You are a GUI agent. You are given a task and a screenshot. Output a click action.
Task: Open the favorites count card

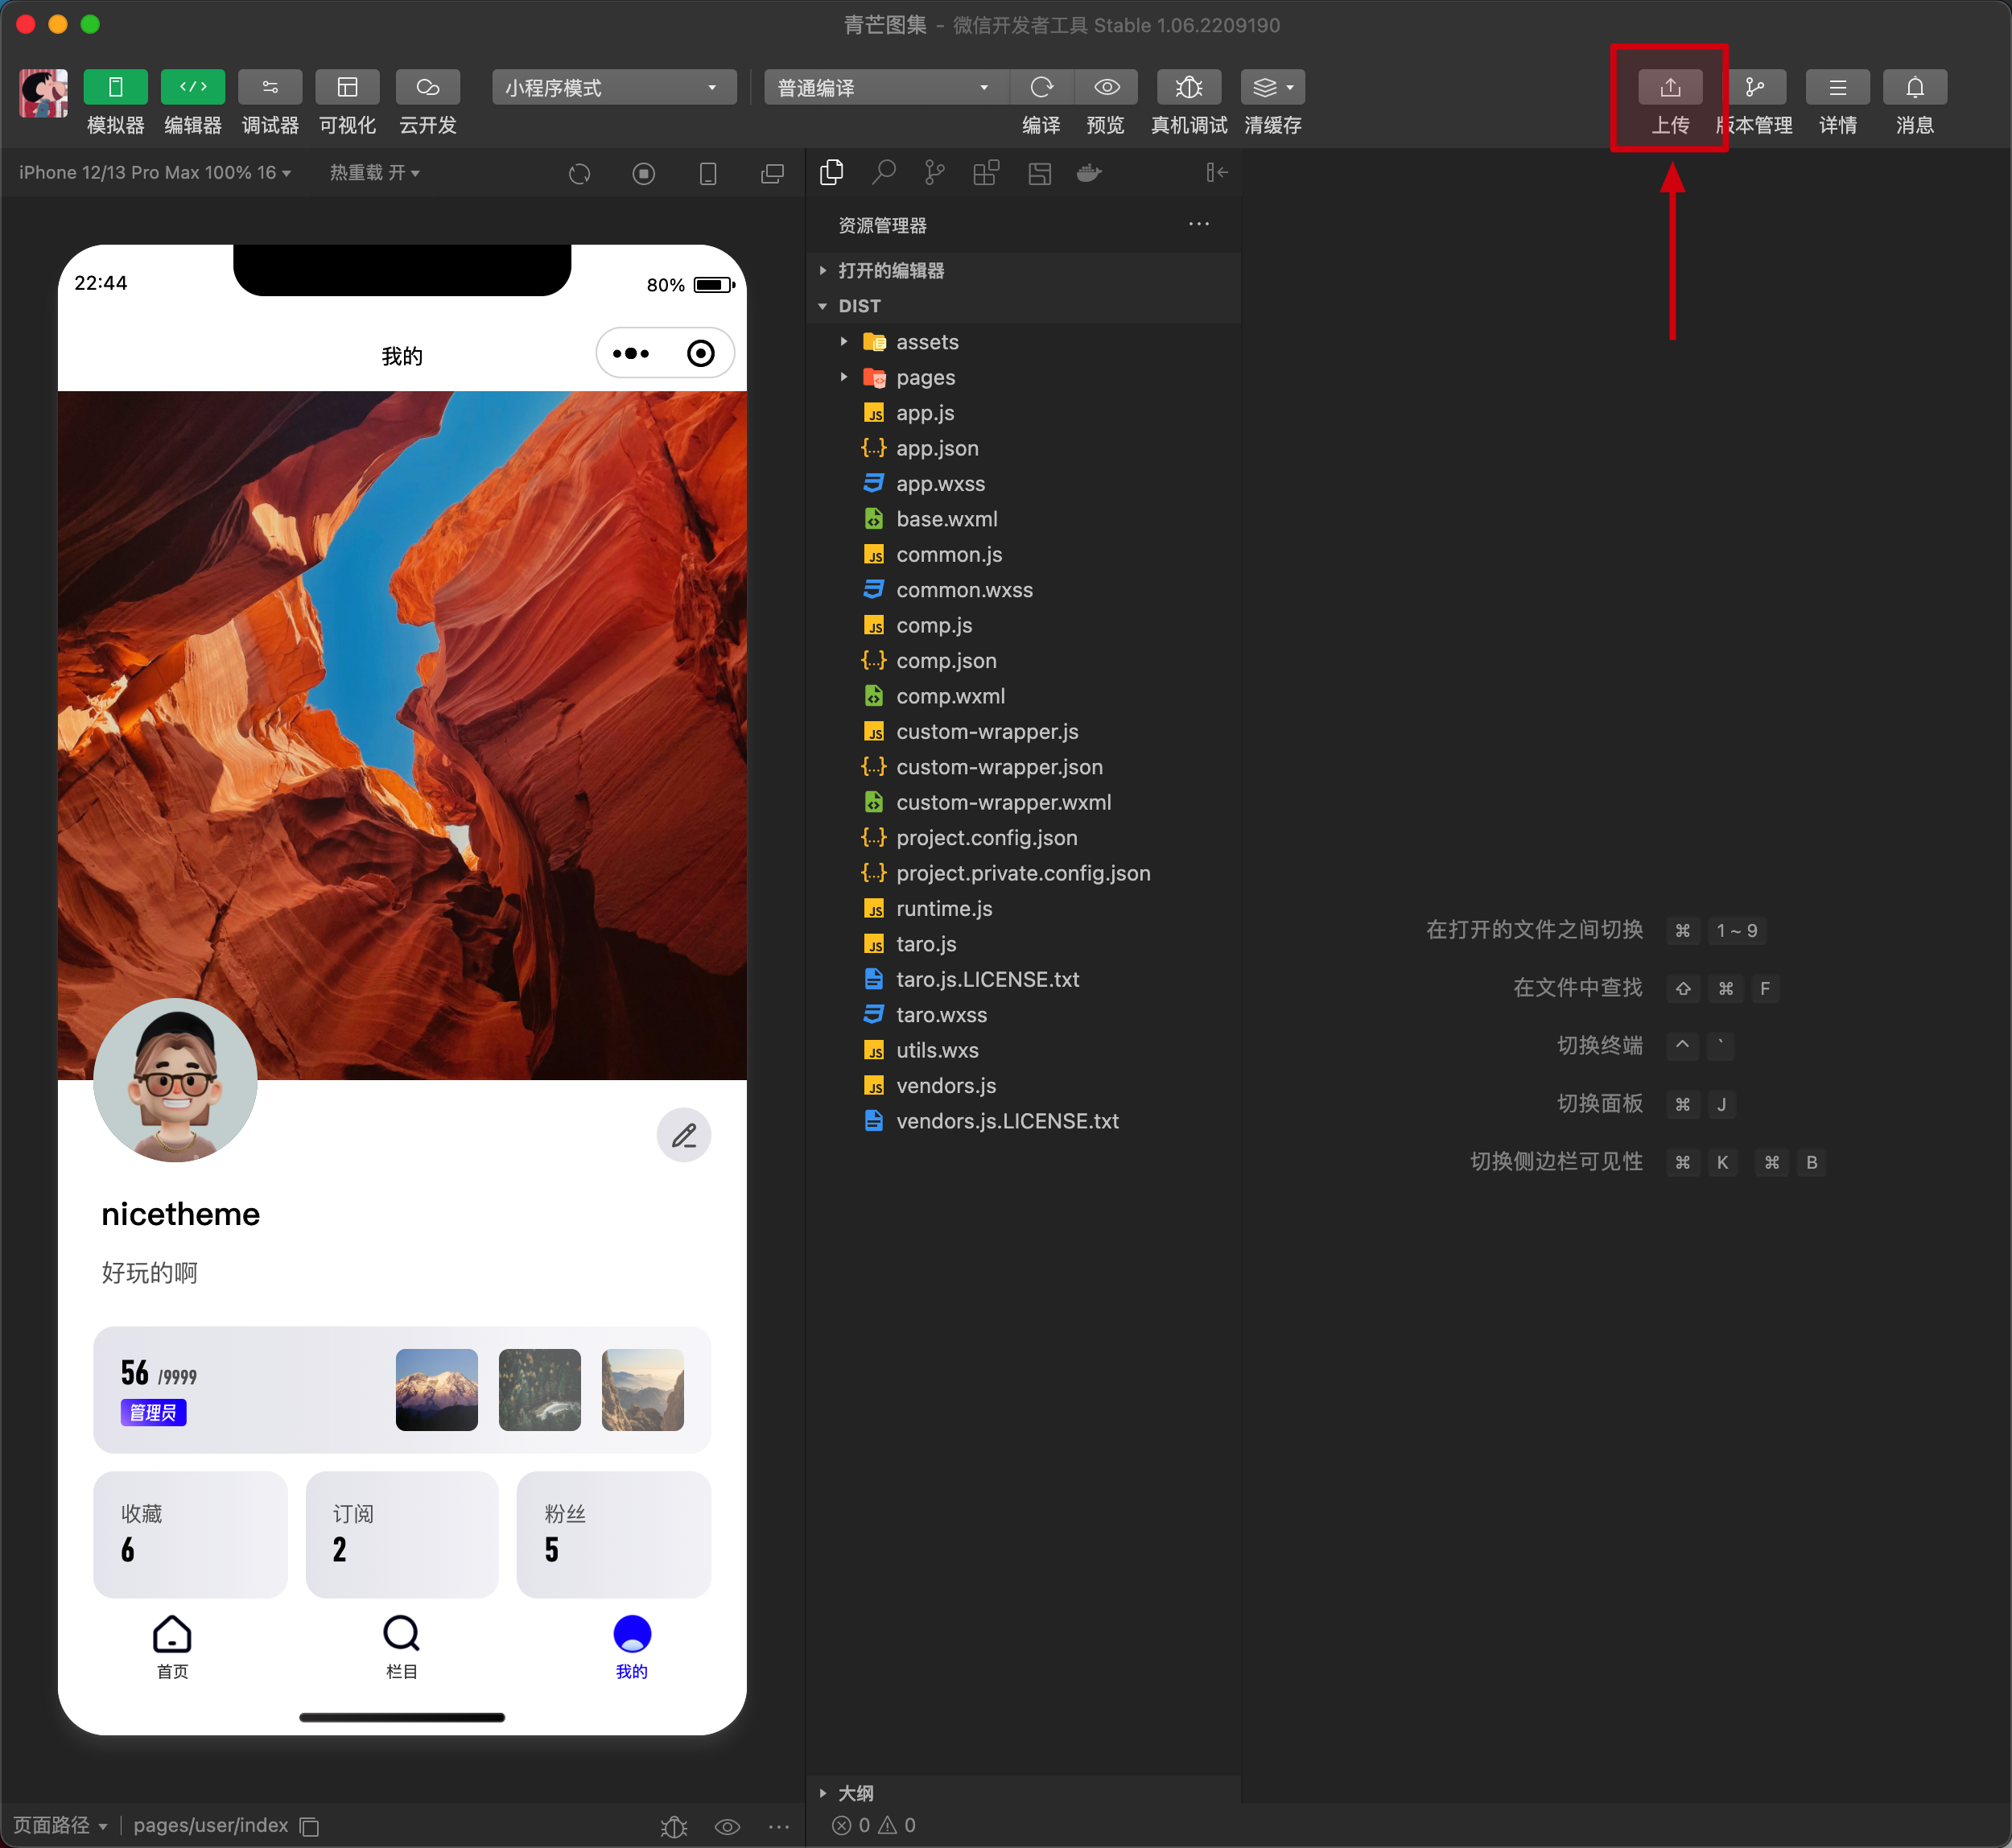[x=190, y=1533]
